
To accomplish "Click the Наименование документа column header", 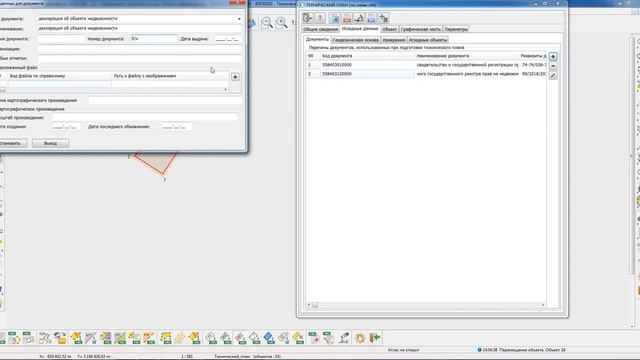I will 467,56.
